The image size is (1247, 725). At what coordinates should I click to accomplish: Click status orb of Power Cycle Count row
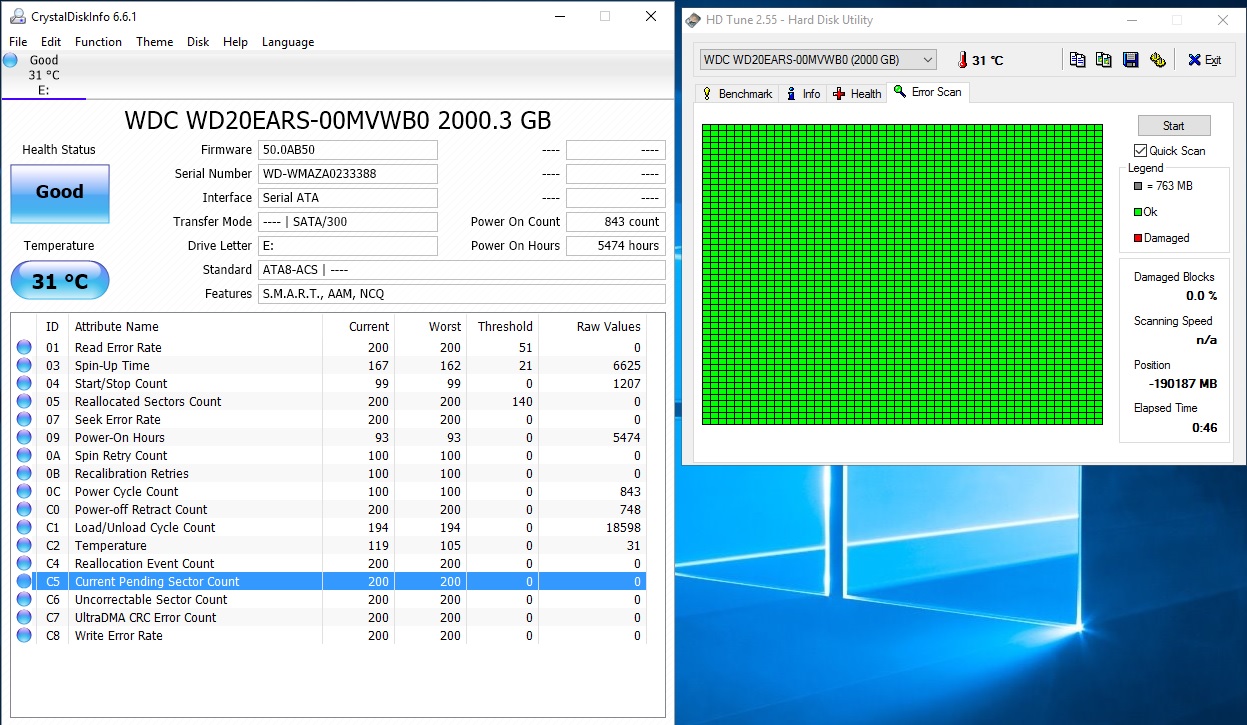(x=24, y=492)
